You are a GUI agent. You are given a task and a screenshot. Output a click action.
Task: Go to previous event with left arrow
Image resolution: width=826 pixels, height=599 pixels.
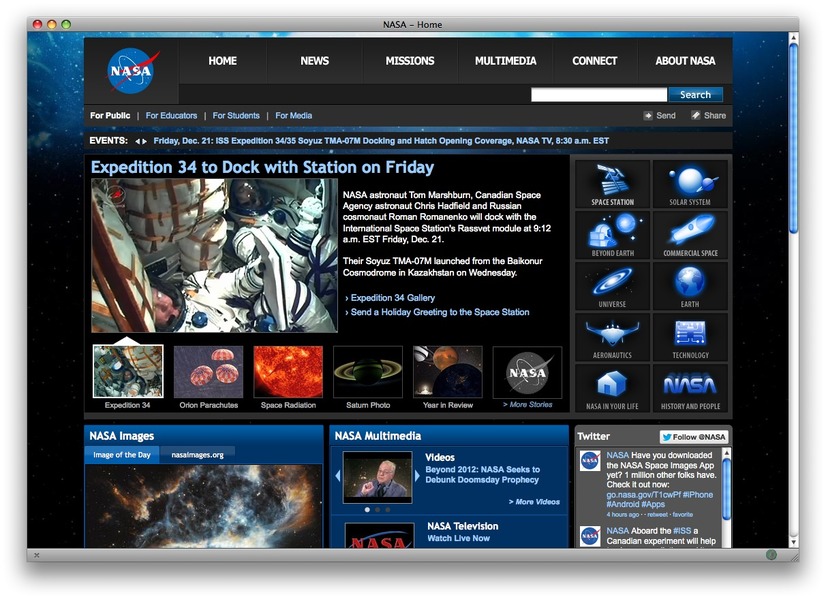click(137, 141)
